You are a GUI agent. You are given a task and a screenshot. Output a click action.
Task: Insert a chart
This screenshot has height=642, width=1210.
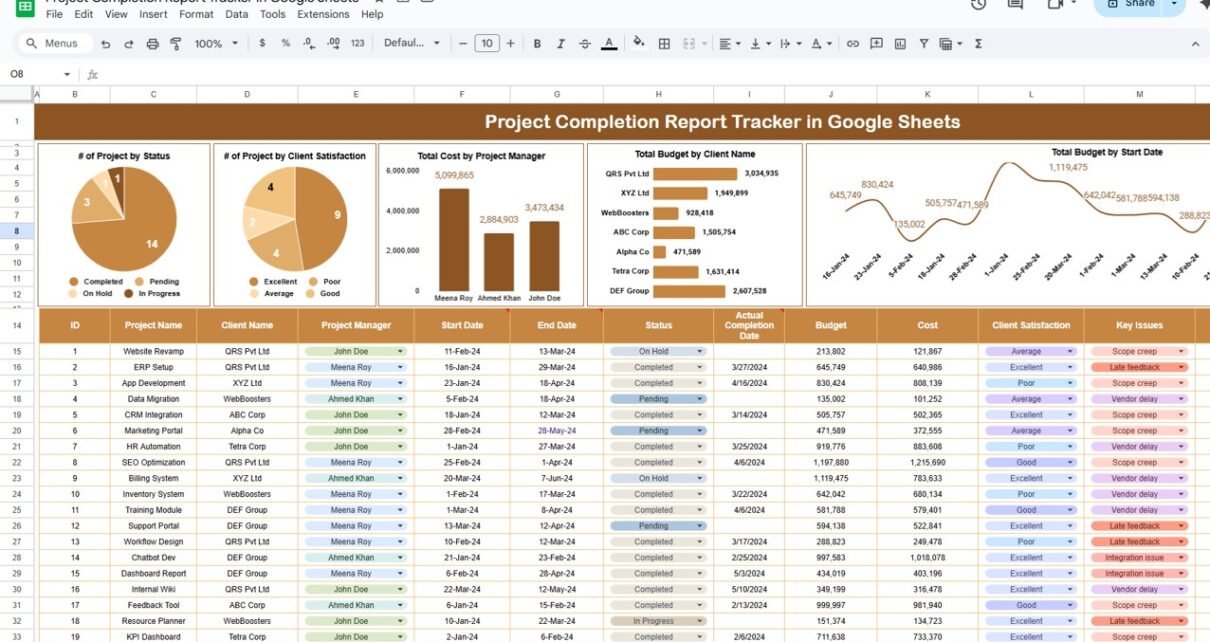pos(900,44)
